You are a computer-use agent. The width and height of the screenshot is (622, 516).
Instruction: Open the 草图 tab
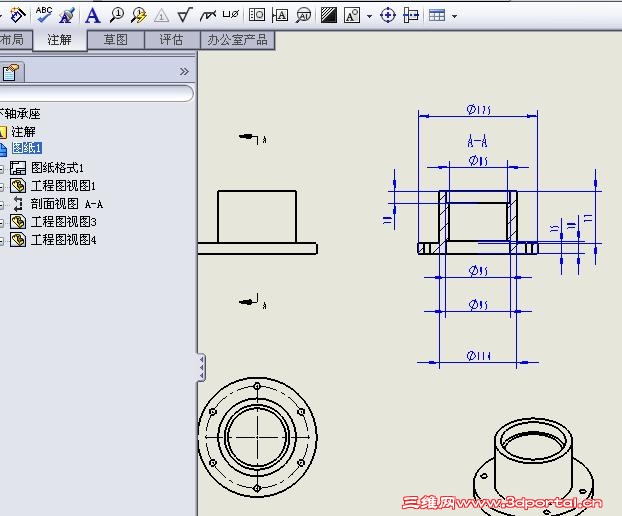click(x=115, y=40)
